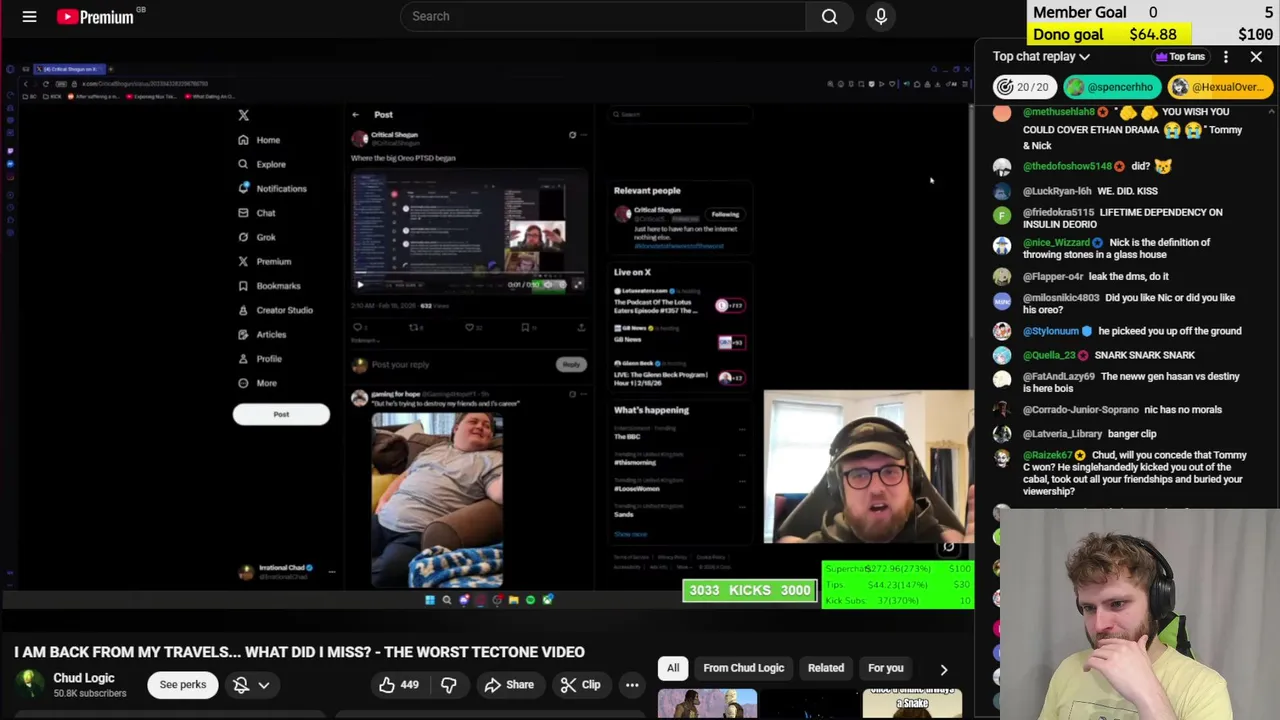Click the X logo in streamed sidebar
Screen dimensions: 1280x720
pos(243,115)
